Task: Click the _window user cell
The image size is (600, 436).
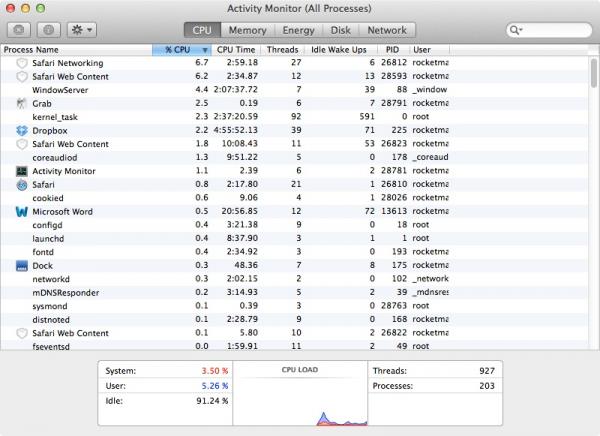Action: click(x=429, y=90)
